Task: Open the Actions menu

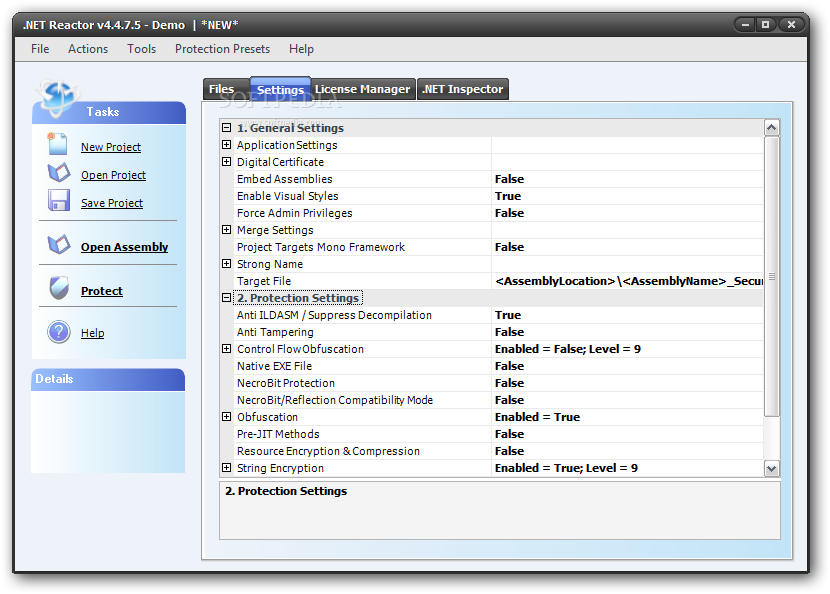Action: (x=88, y=49)
